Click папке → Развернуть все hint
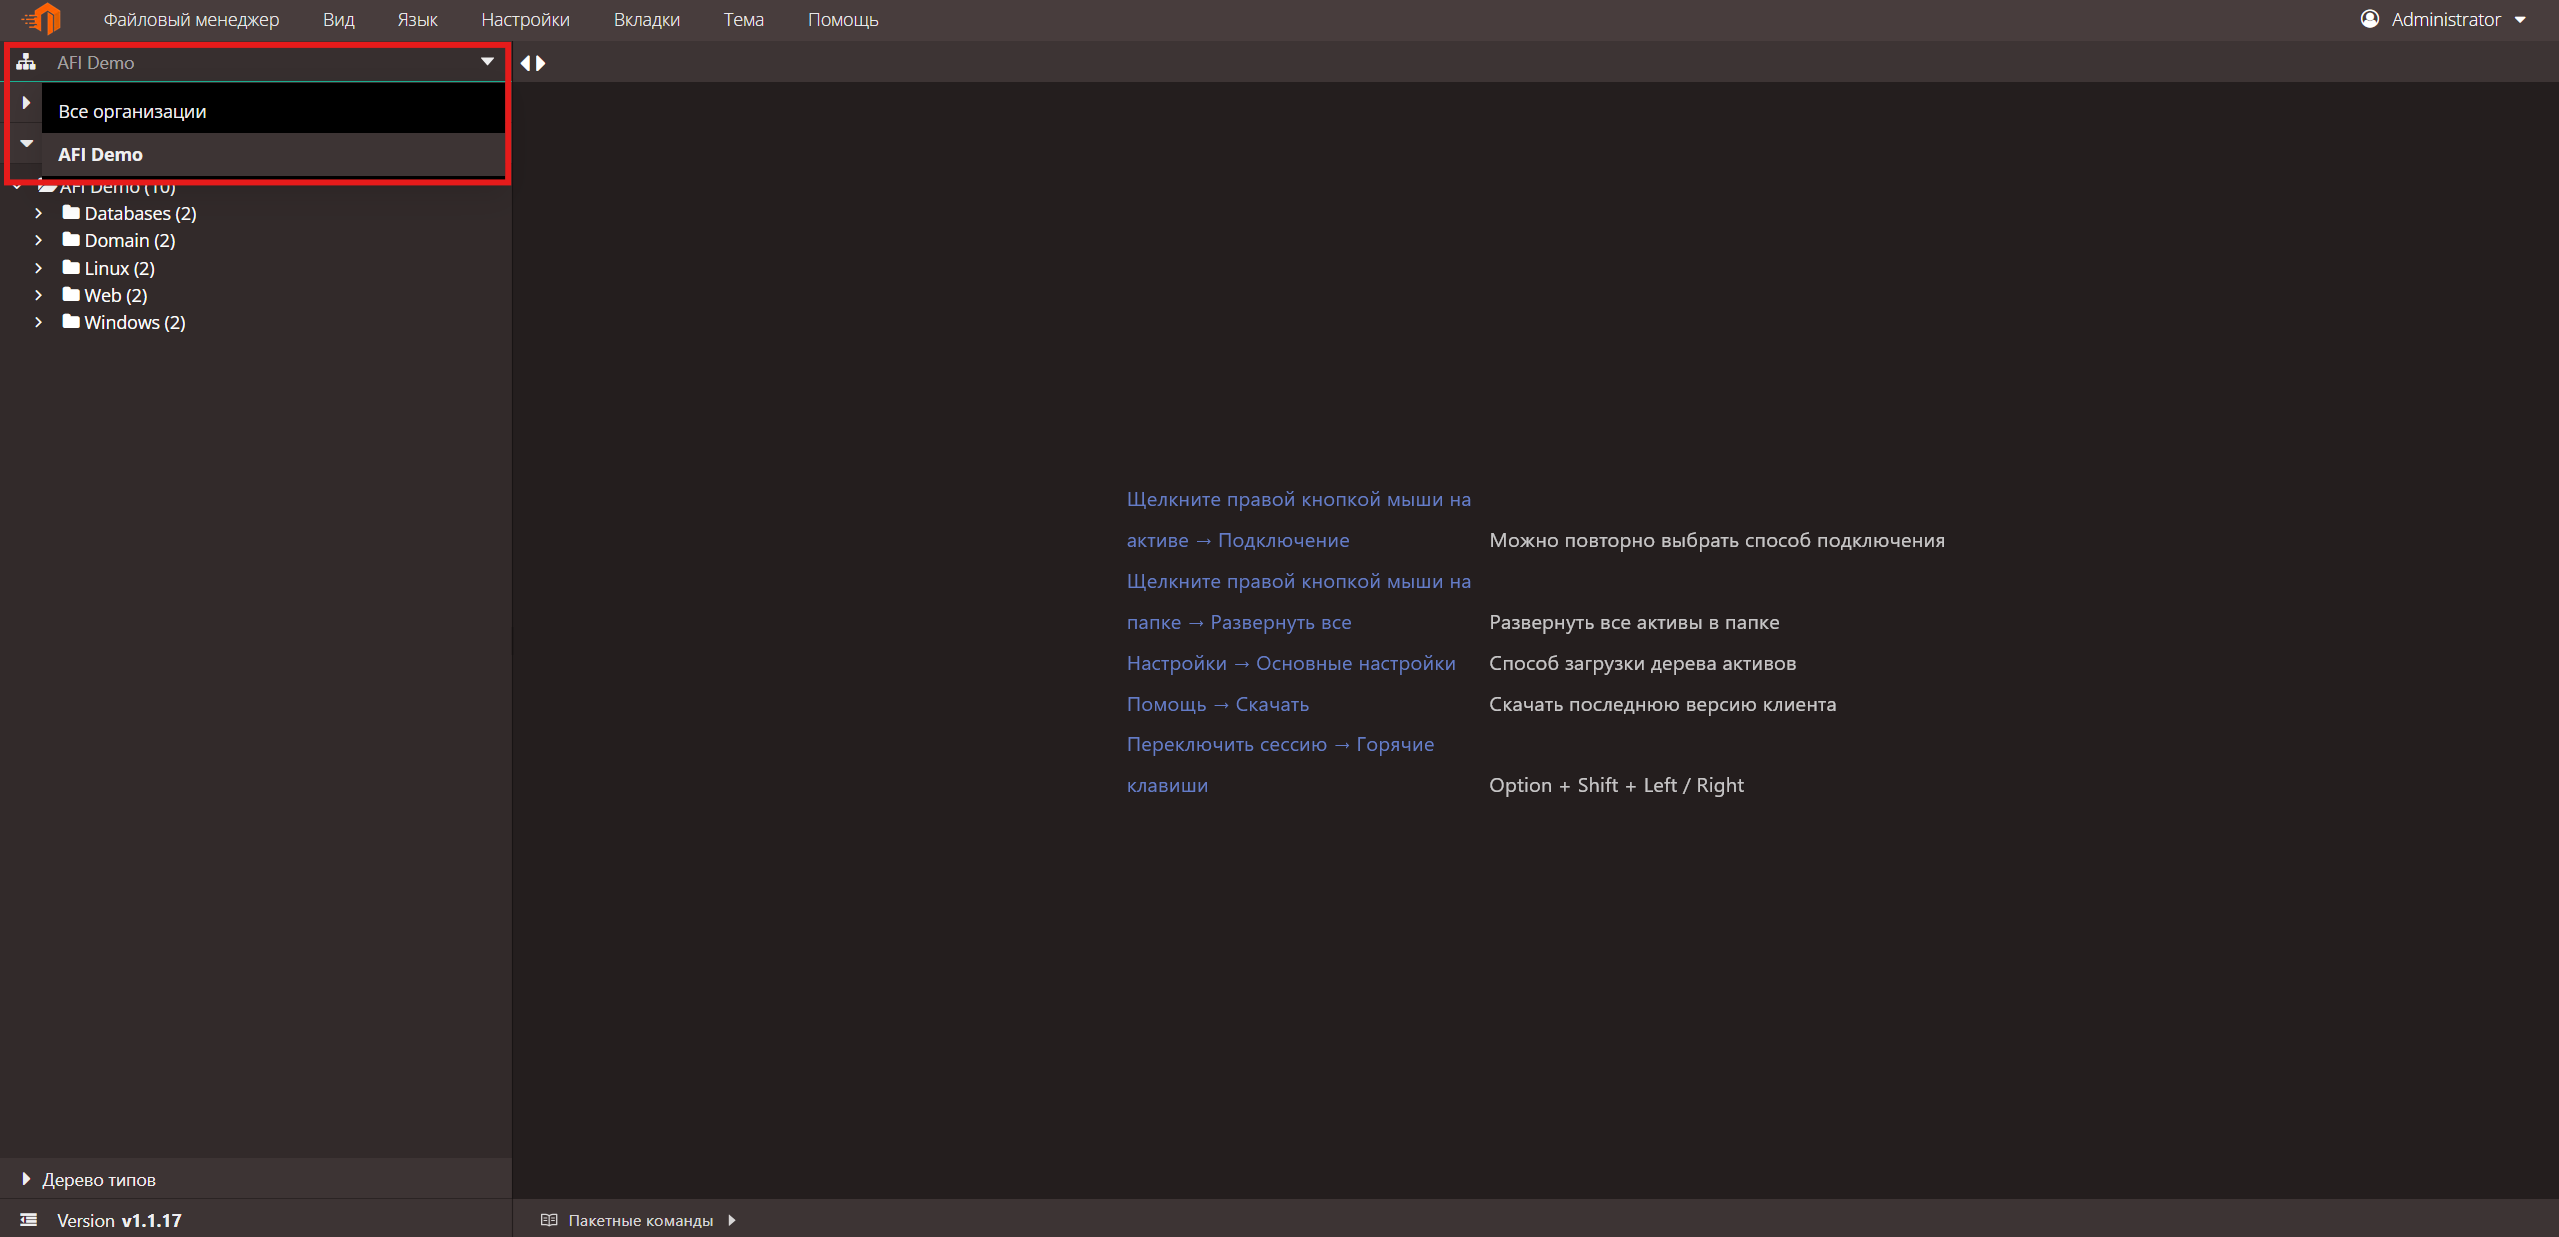Image resolution: width=2559 pixels, height=1237 pixels. [x=1239, y=622]
